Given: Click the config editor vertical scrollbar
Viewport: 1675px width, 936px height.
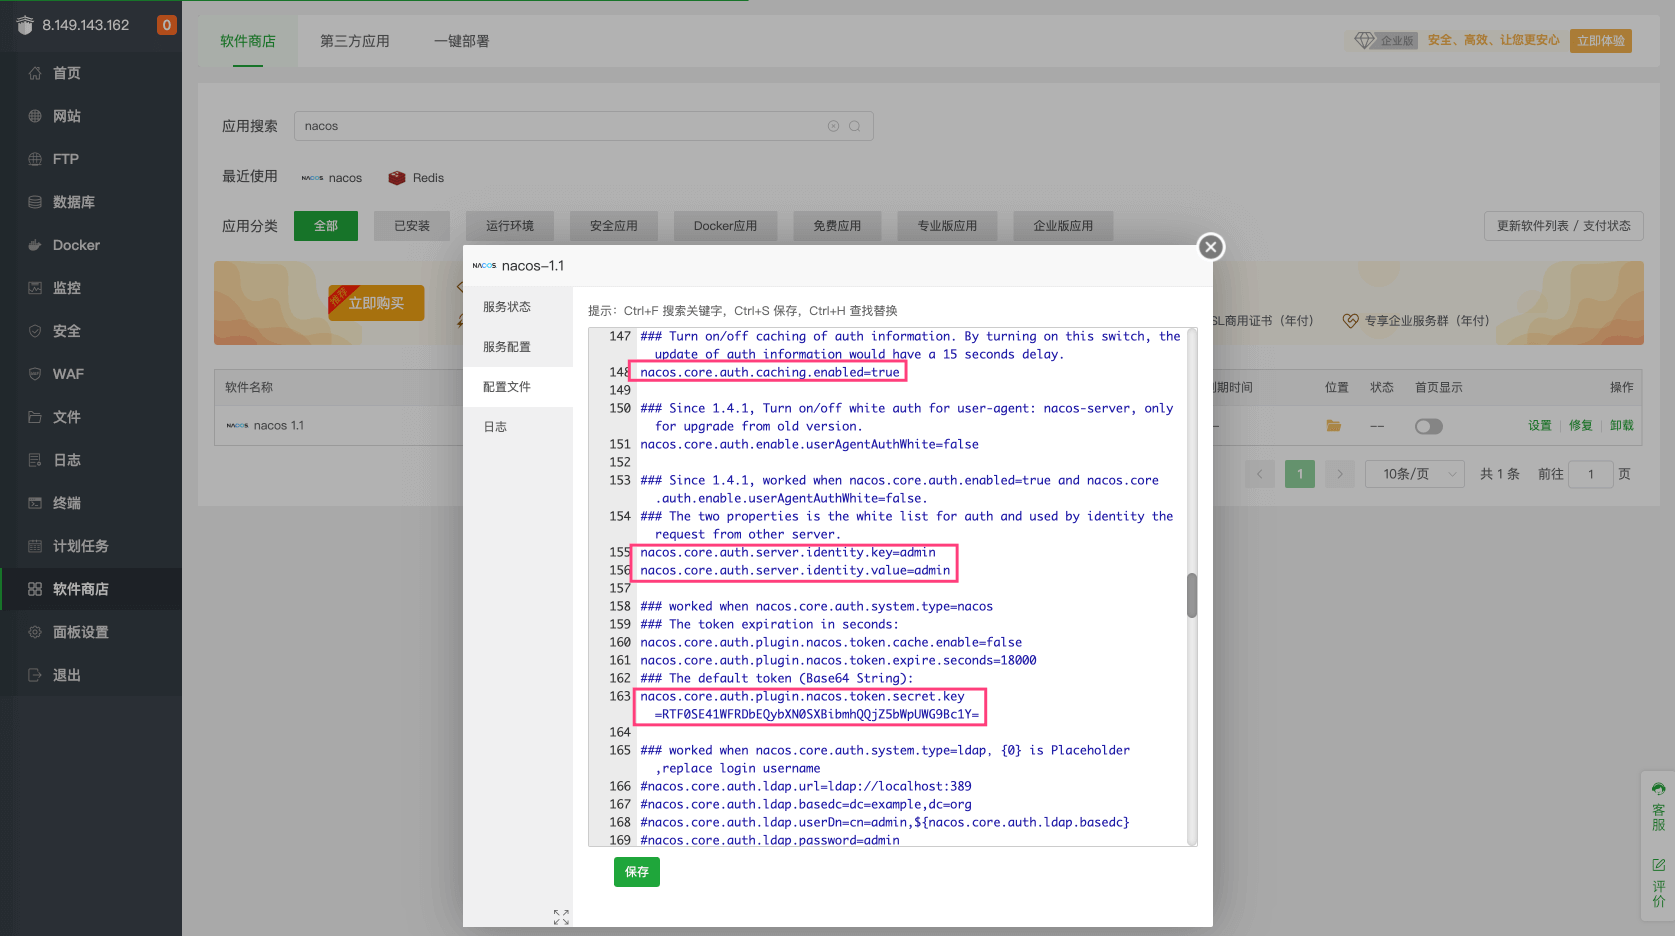Looking at the screenshot, I should click(x=1192, y=596).
